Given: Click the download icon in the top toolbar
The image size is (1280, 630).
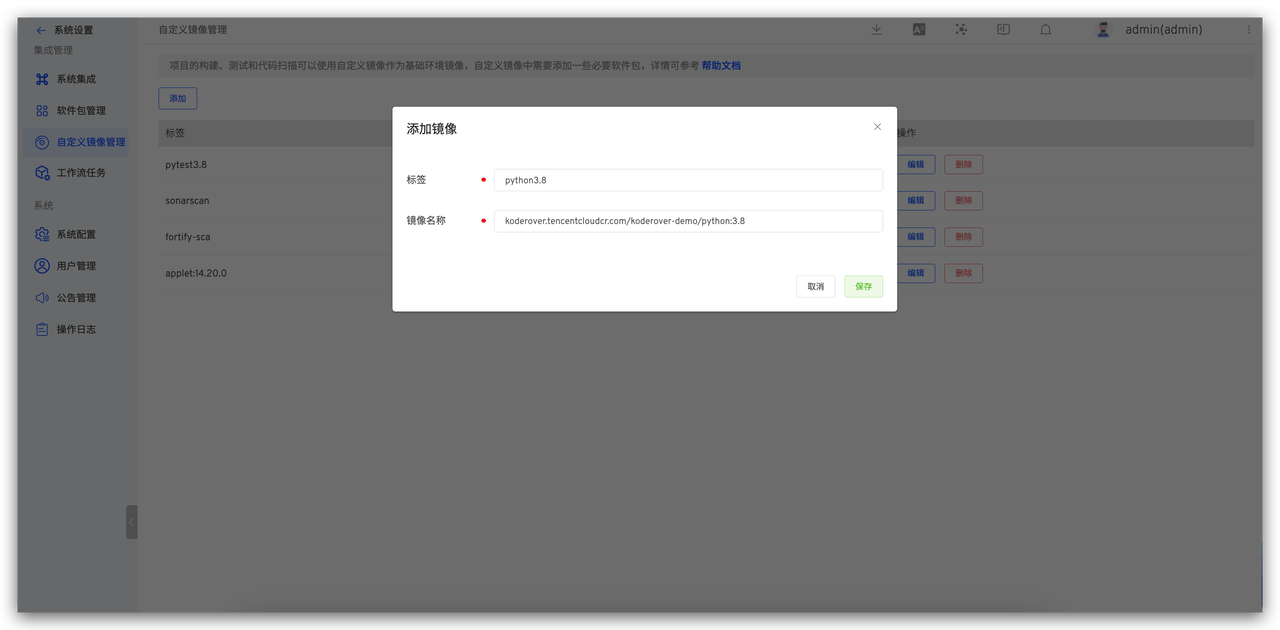Looking at the screenshot, I should 876,29.
